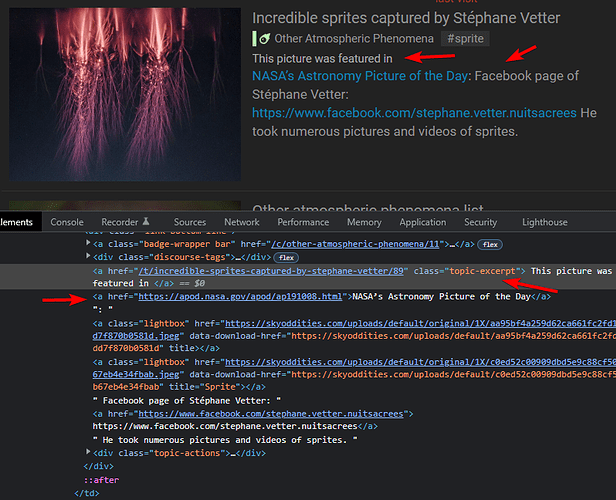Screen dimensions: 616x500
Task: Expand the topic-actions div node
Action: (88, 452)
